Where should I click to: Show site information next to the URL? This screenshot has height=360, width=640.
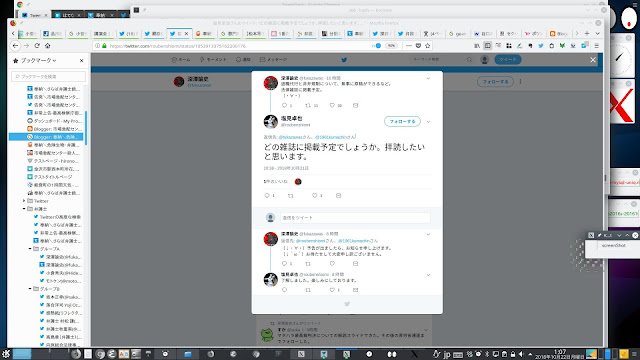point(97,46)
